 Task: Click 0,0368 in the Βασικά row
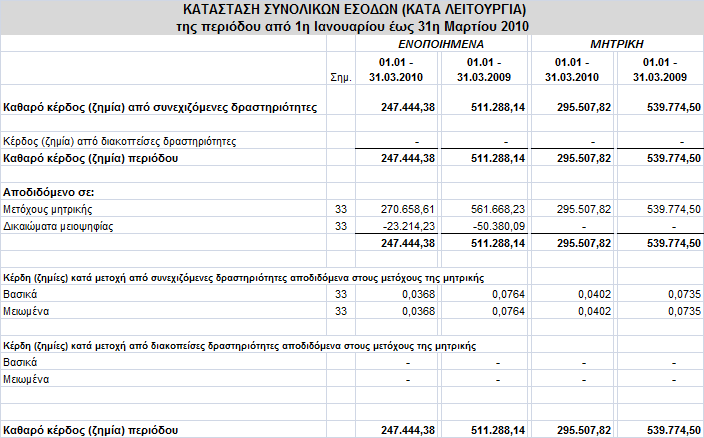tap(418, 294)
